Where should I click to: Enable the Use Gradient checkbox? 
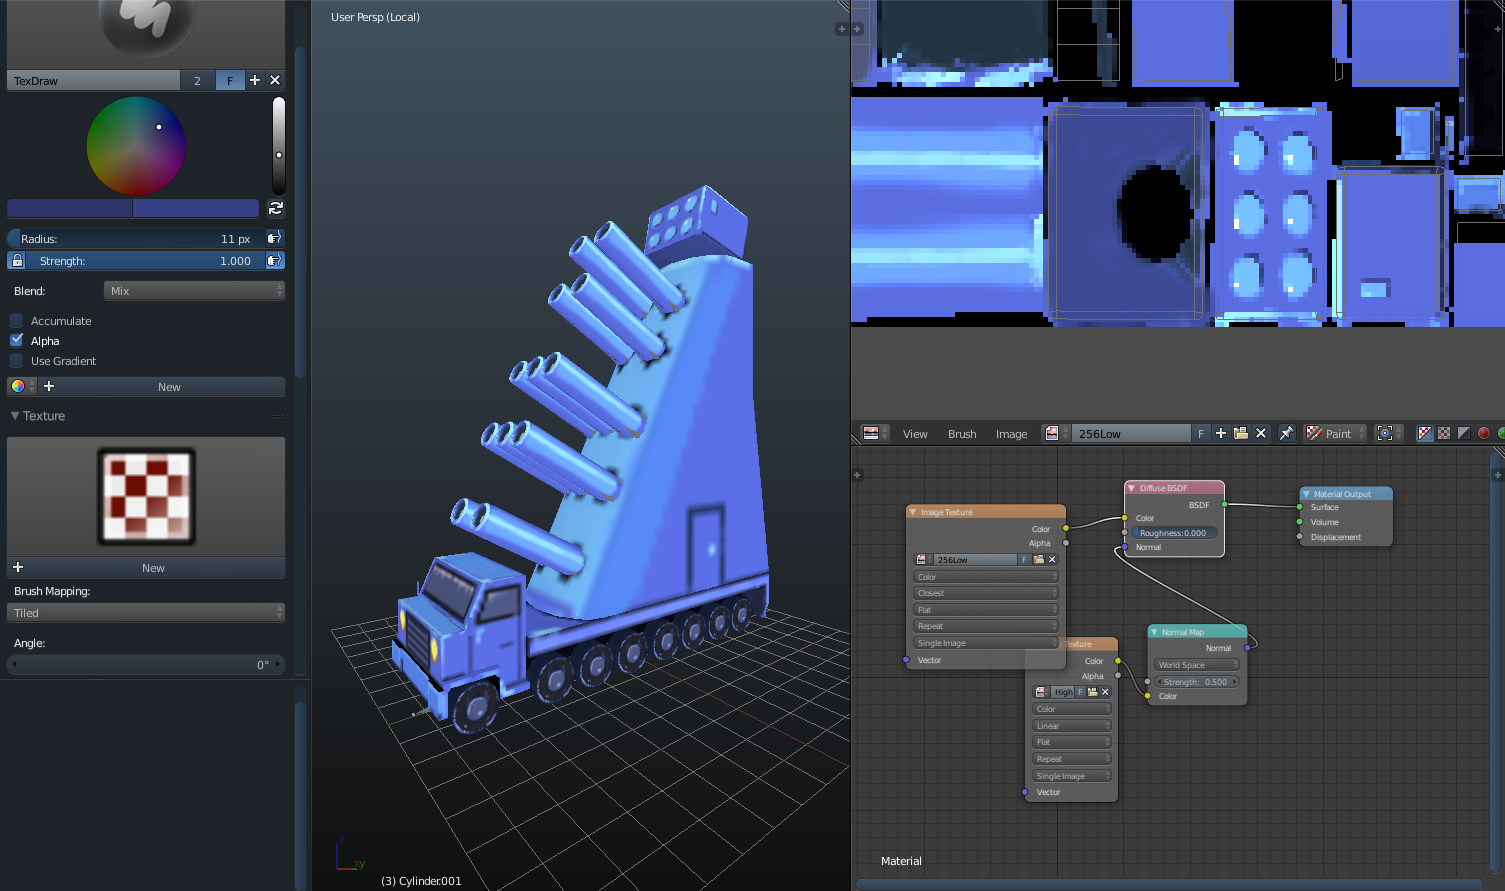point(16,361)
